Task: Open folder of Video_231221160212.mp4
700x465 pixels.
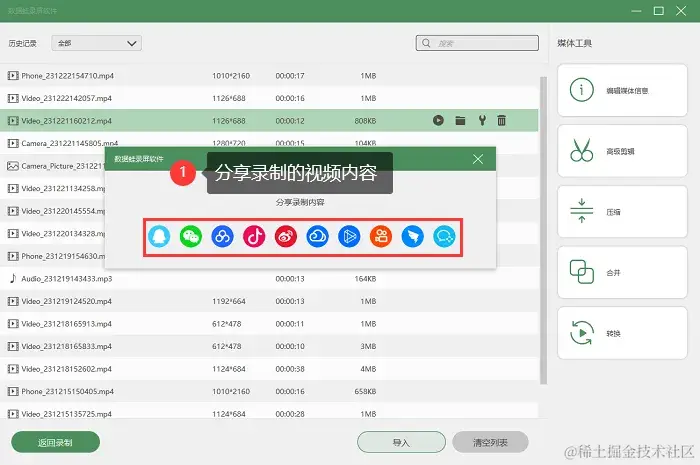Action: [460, 120]
